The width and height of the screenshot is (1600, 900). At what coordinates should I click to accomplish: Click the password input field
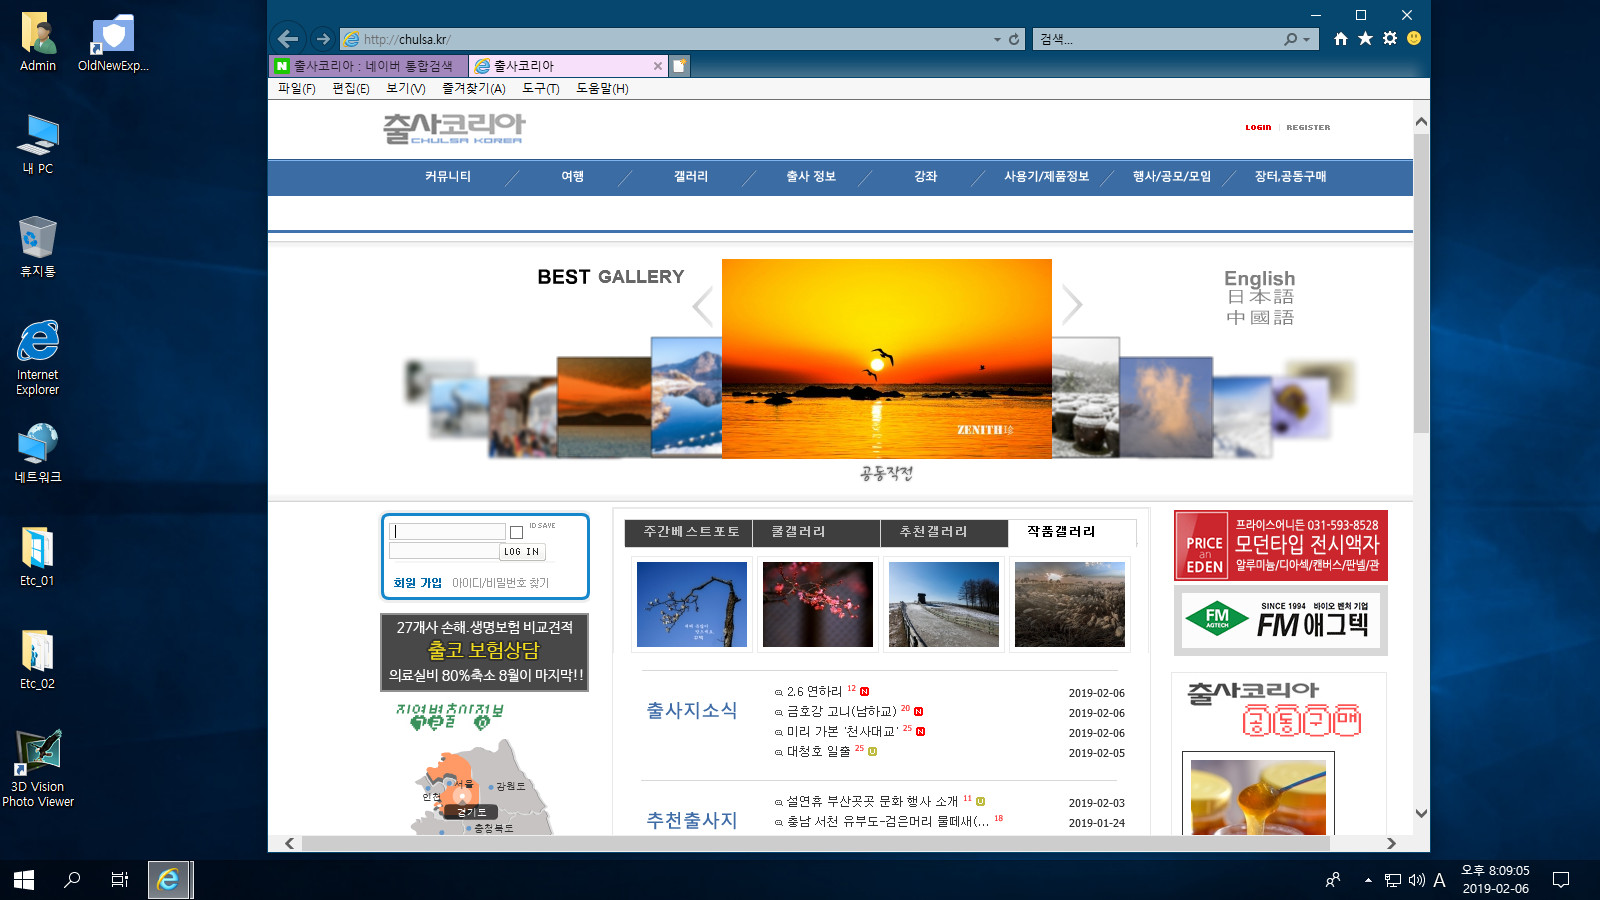pos(443,551)
